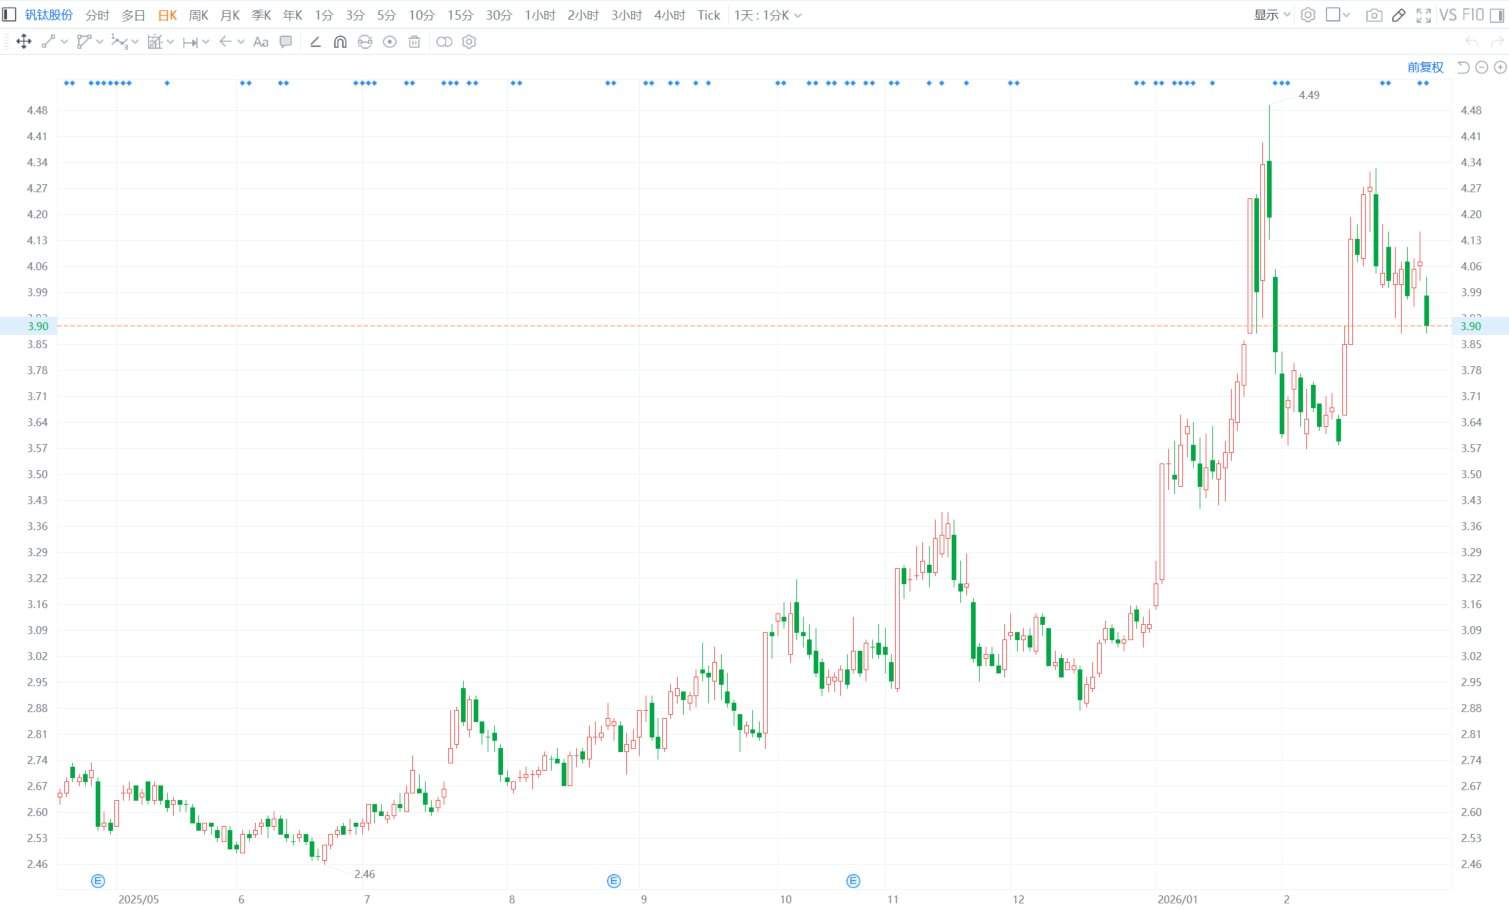Click the E event marker near 2025/05
This screenshot has height=909, width=1509.
click(x=98, y=881)
